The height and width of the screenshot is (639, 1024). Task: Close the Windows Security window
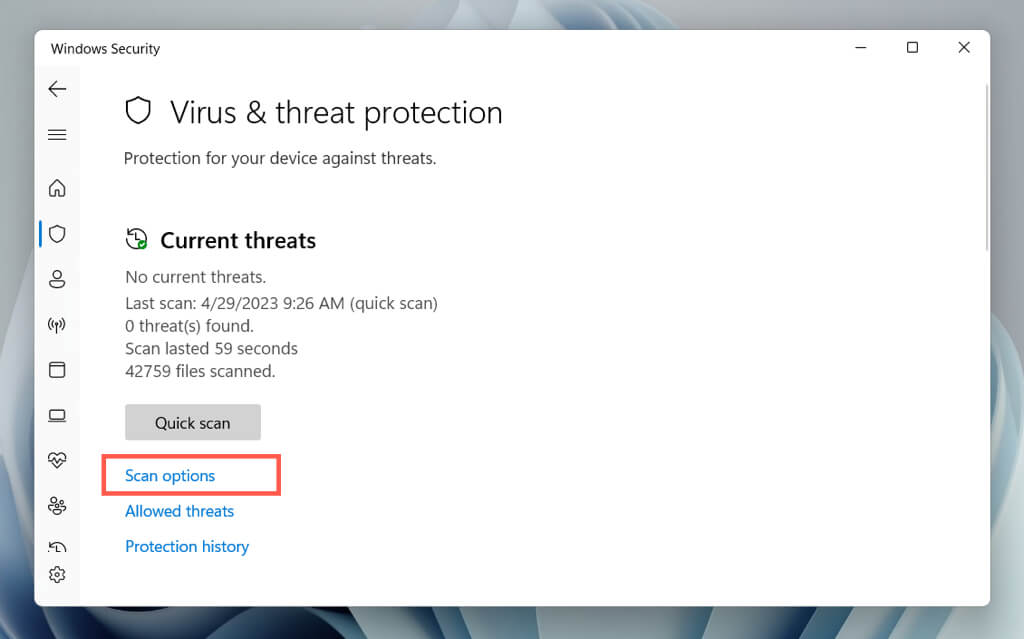(x=964, y=48)
